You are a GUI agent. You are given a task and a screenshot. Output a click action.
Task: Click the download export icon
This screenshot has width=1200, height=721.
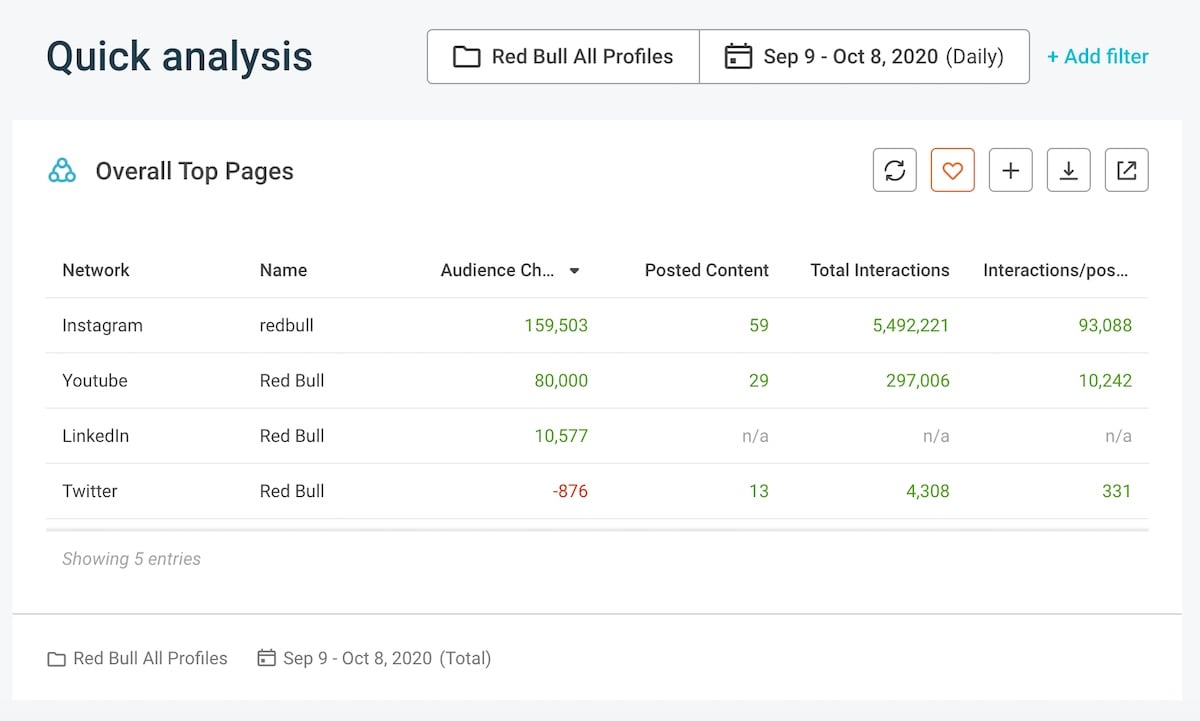1069,170
